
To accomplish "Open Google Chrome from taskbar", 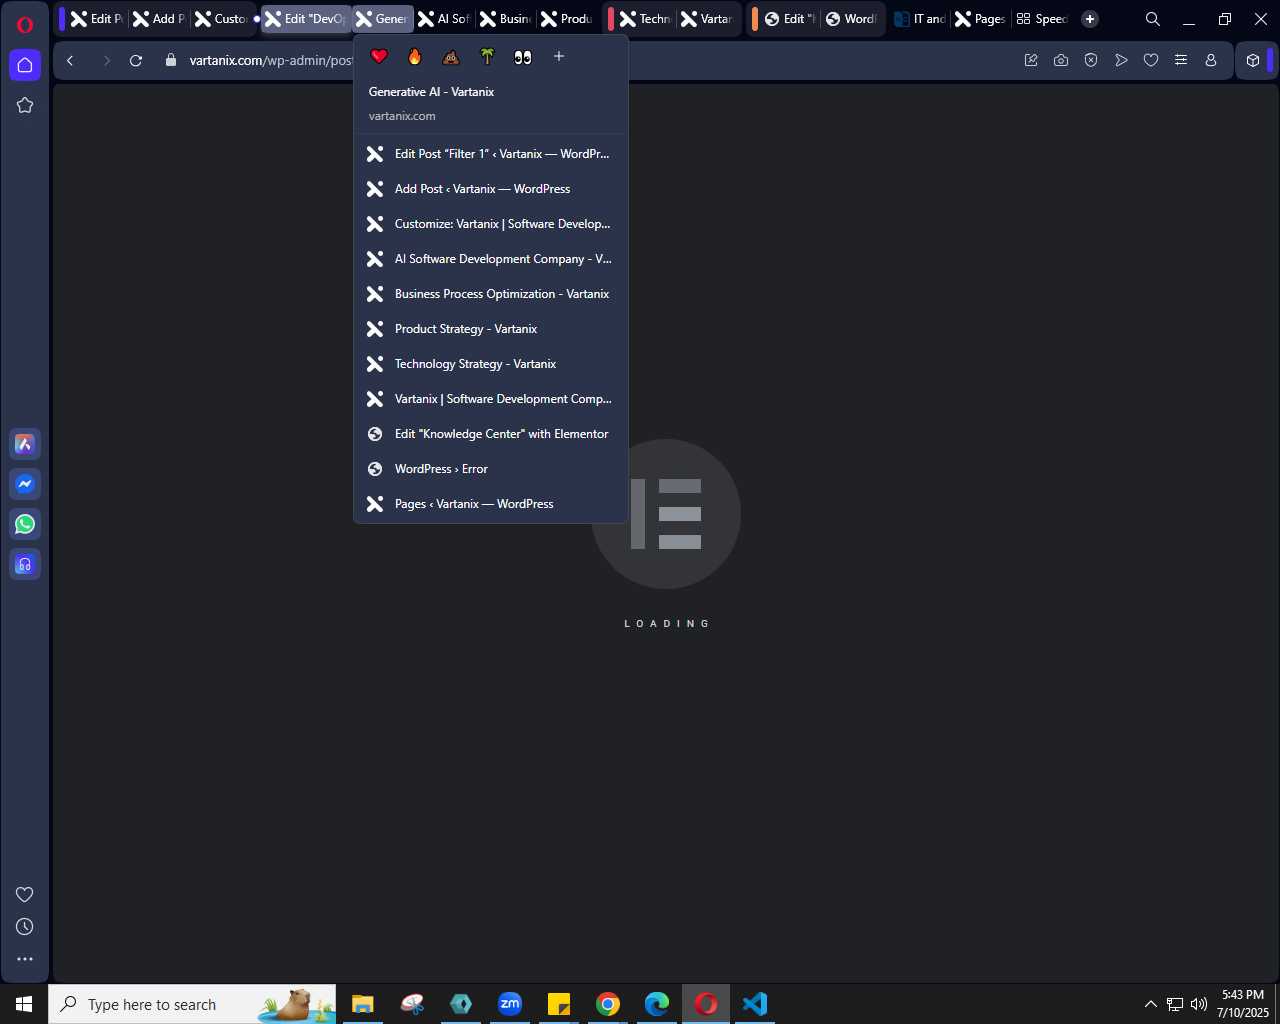I will (x=608, y=1004).
